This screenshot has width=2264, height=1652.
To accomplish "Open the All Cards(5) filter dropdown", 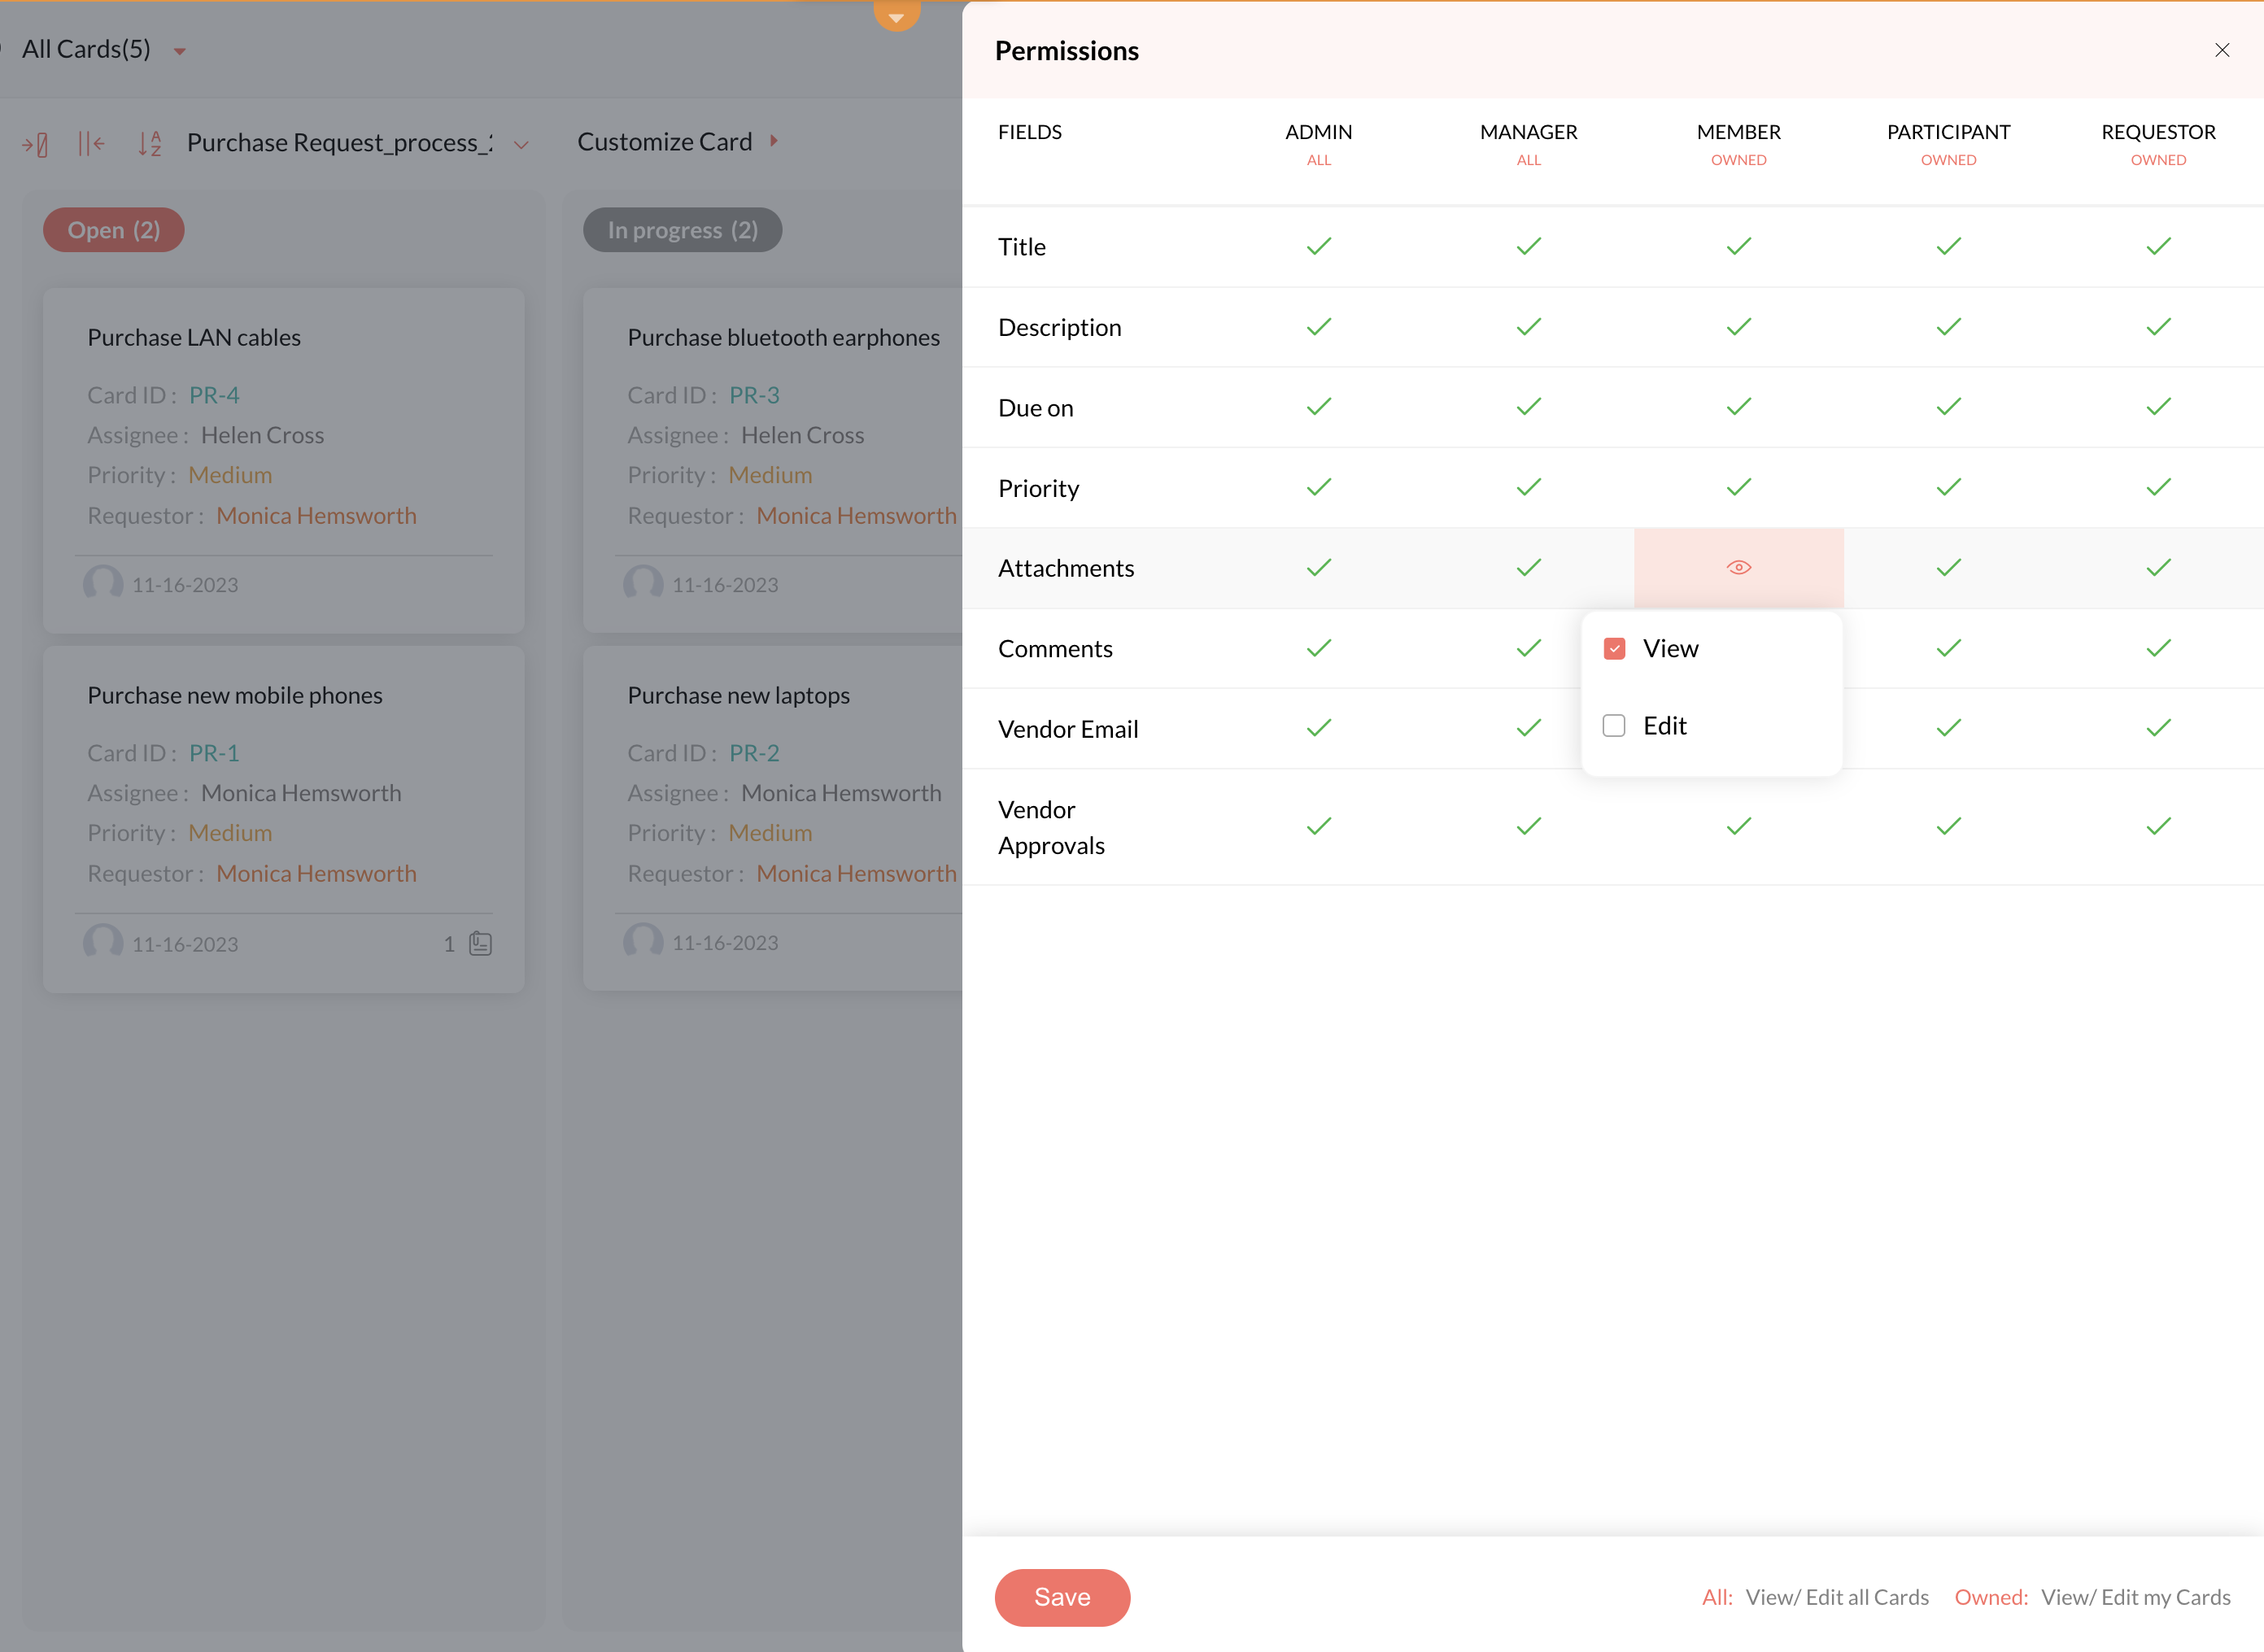I will coord(180,51).
